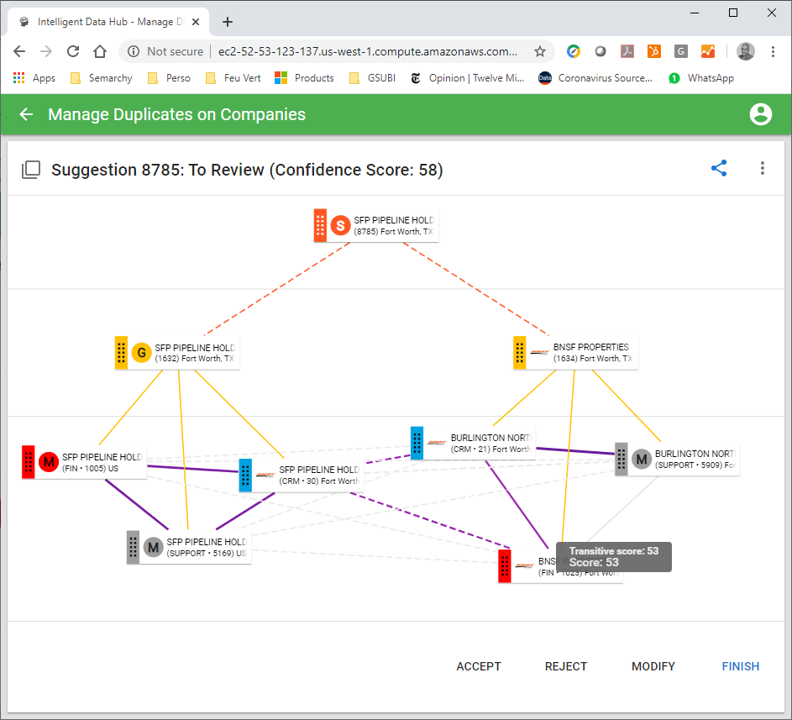Open the Feu Vert bookmarks folder

[x=233, y=78]
